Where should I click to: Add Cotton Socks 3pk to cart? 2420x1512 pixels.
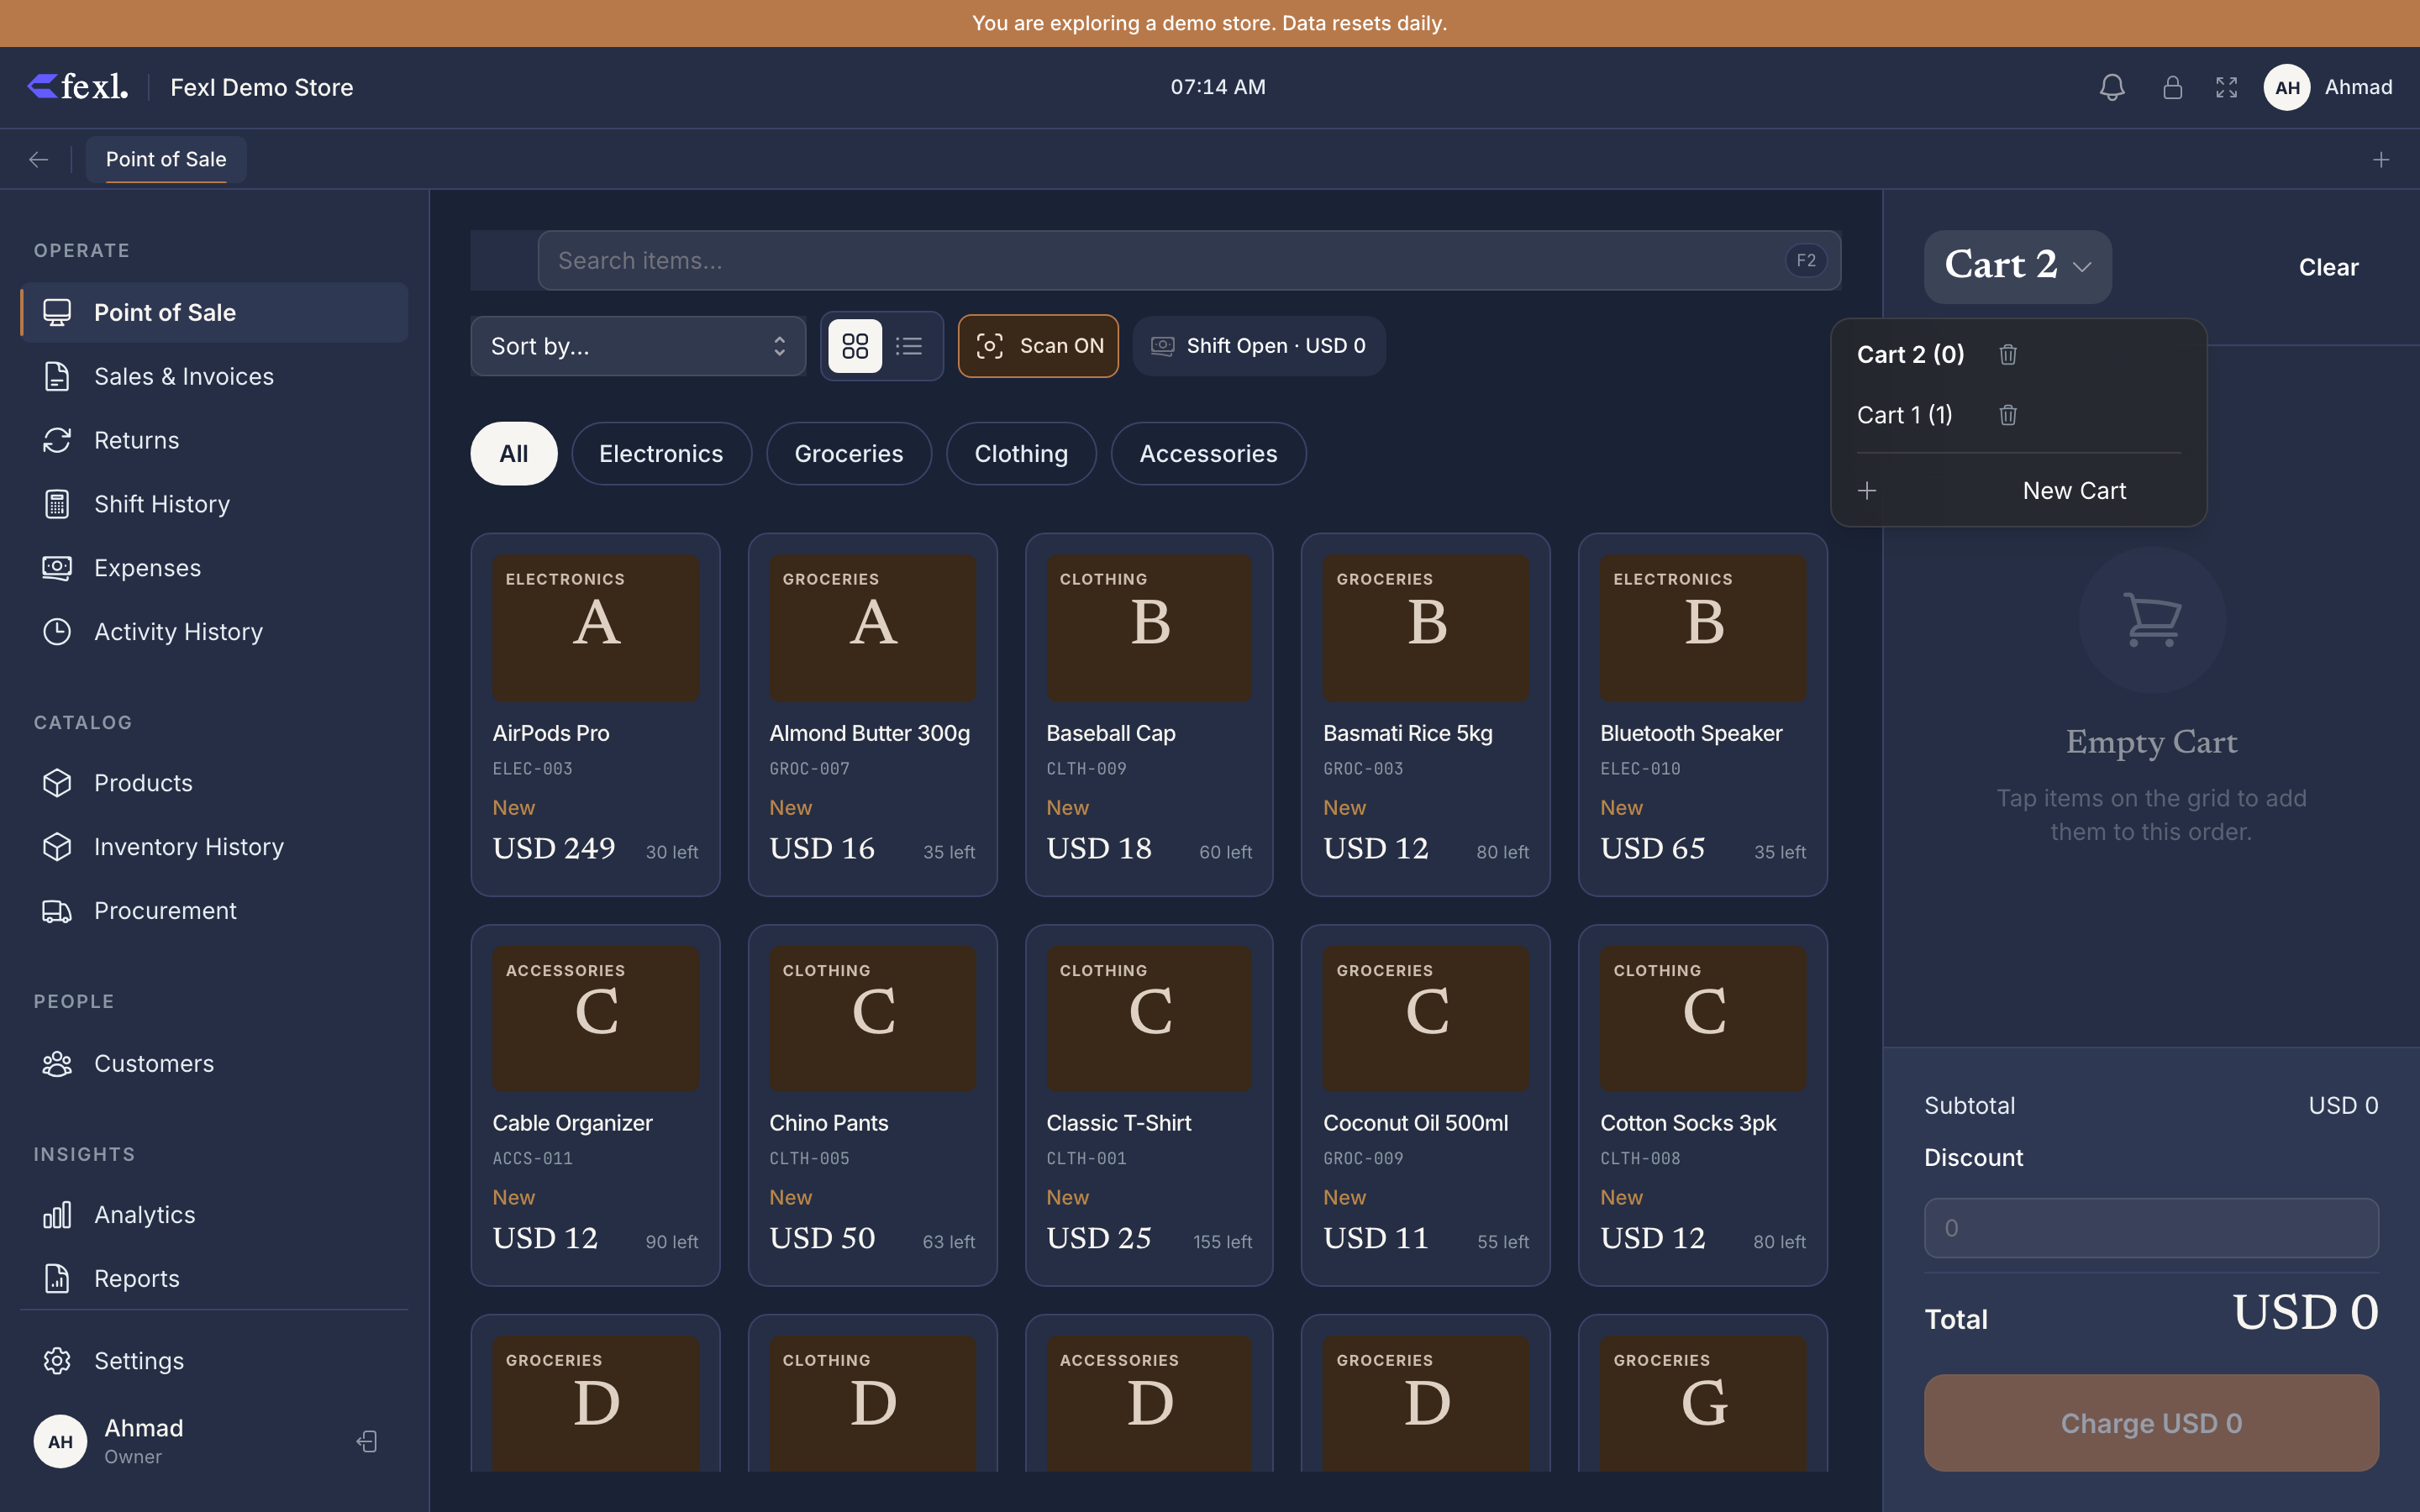[x=1703, y=1105]
